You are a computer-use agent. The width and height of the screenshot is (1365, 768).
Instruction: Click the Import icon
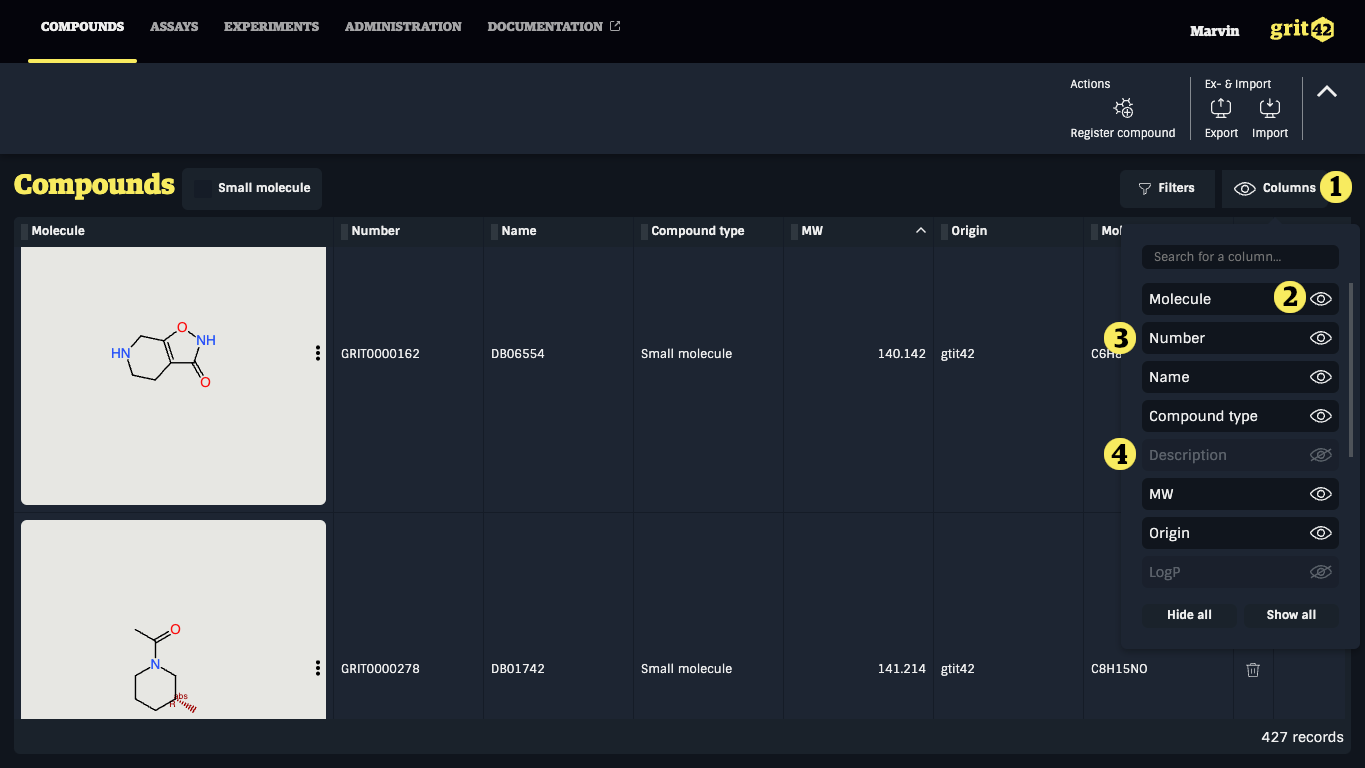click(1270, 108)
